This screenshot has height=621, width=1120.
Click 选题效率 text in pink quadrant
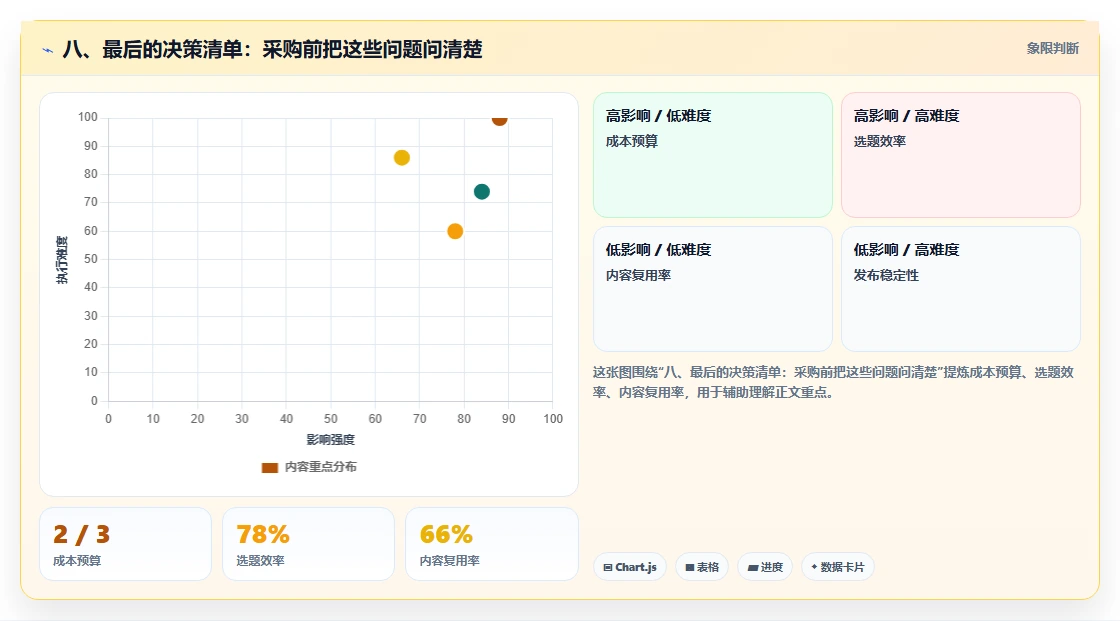880,141
